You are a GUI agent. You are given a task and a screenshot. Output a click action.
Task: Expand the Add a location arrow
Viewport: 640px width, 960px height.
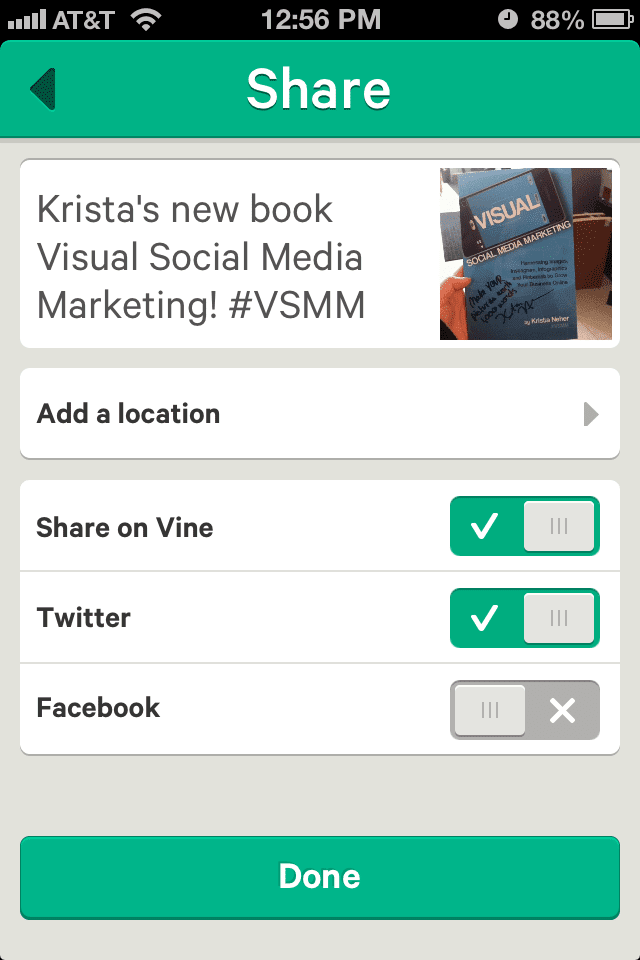(x=591, y=414)
